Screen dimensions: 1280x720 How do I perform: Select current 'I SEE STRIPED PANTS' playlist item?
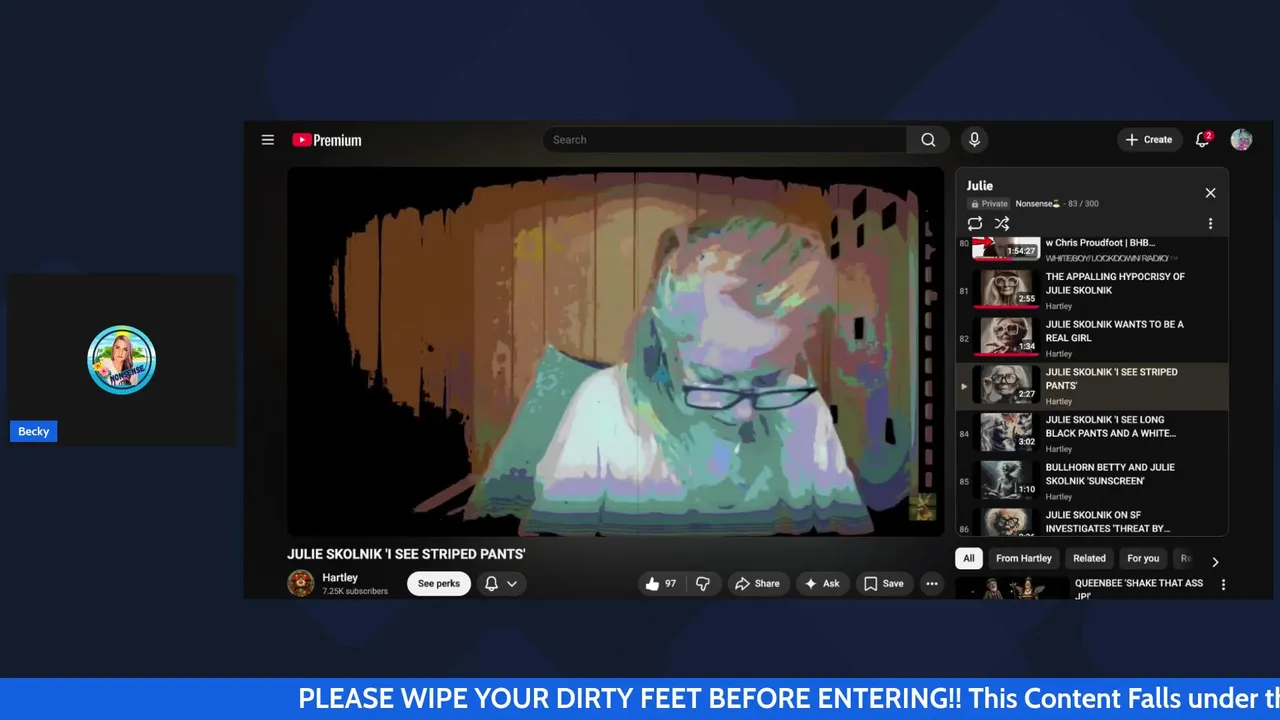point(1092,386)
